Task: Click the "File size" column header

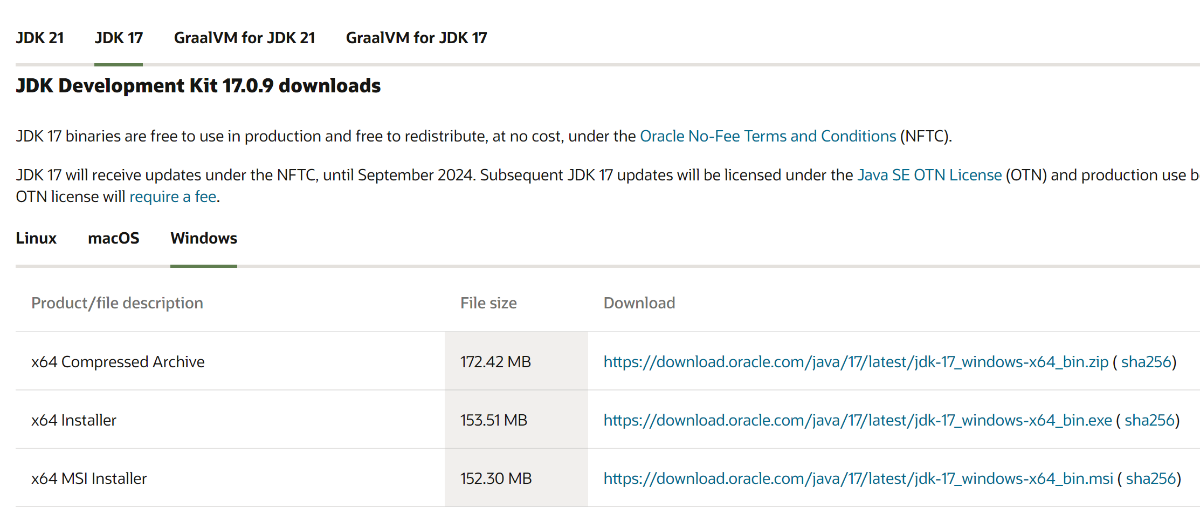Action: [x=488, y=303]
